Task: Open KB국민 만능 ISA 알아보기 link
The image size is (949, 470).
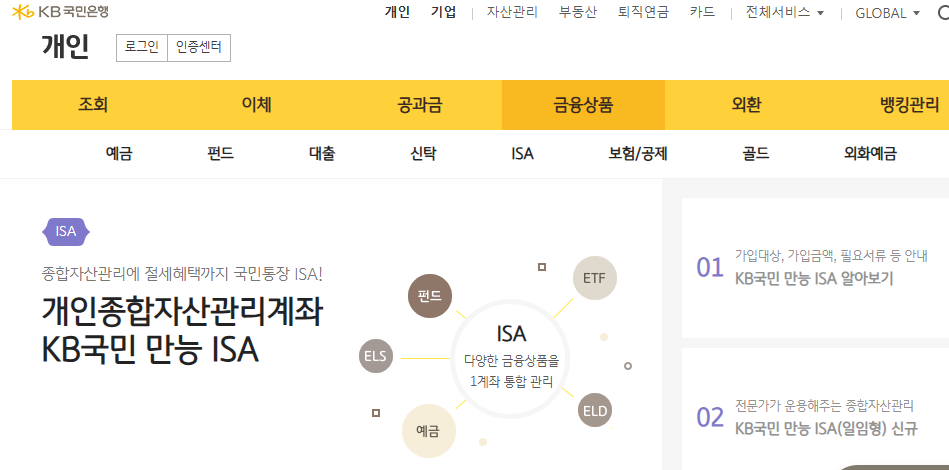Action: point(813,278)
